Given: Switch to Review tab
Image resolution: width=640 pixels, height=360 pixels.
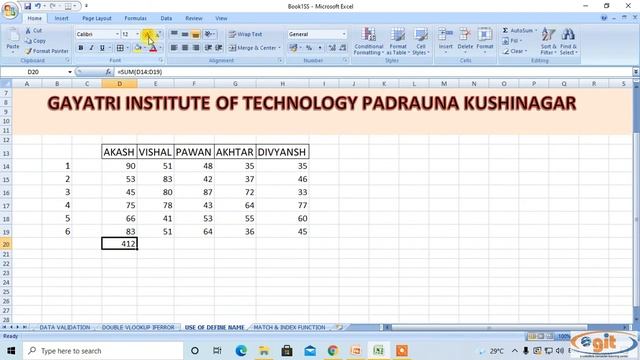Looking at the screenshot, I should coord(194,18).
